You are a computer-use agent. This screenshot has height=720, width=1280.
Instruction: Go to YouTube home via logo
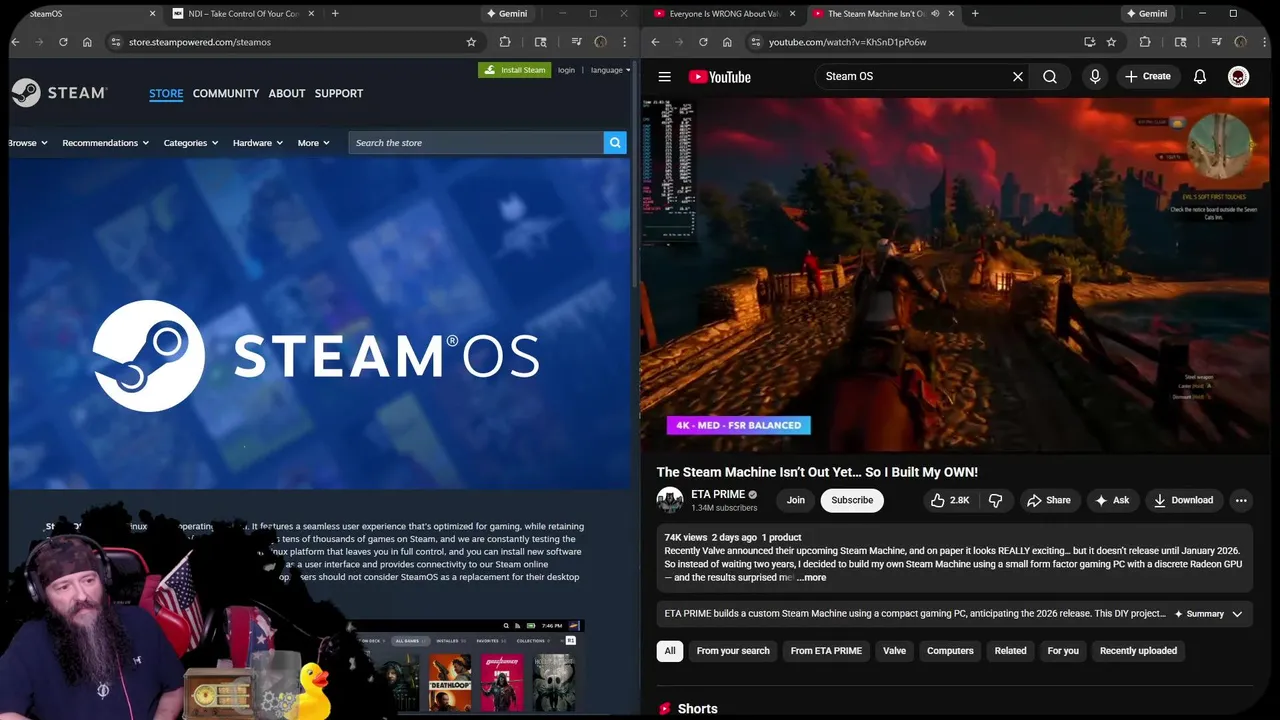tap(720, 77)
